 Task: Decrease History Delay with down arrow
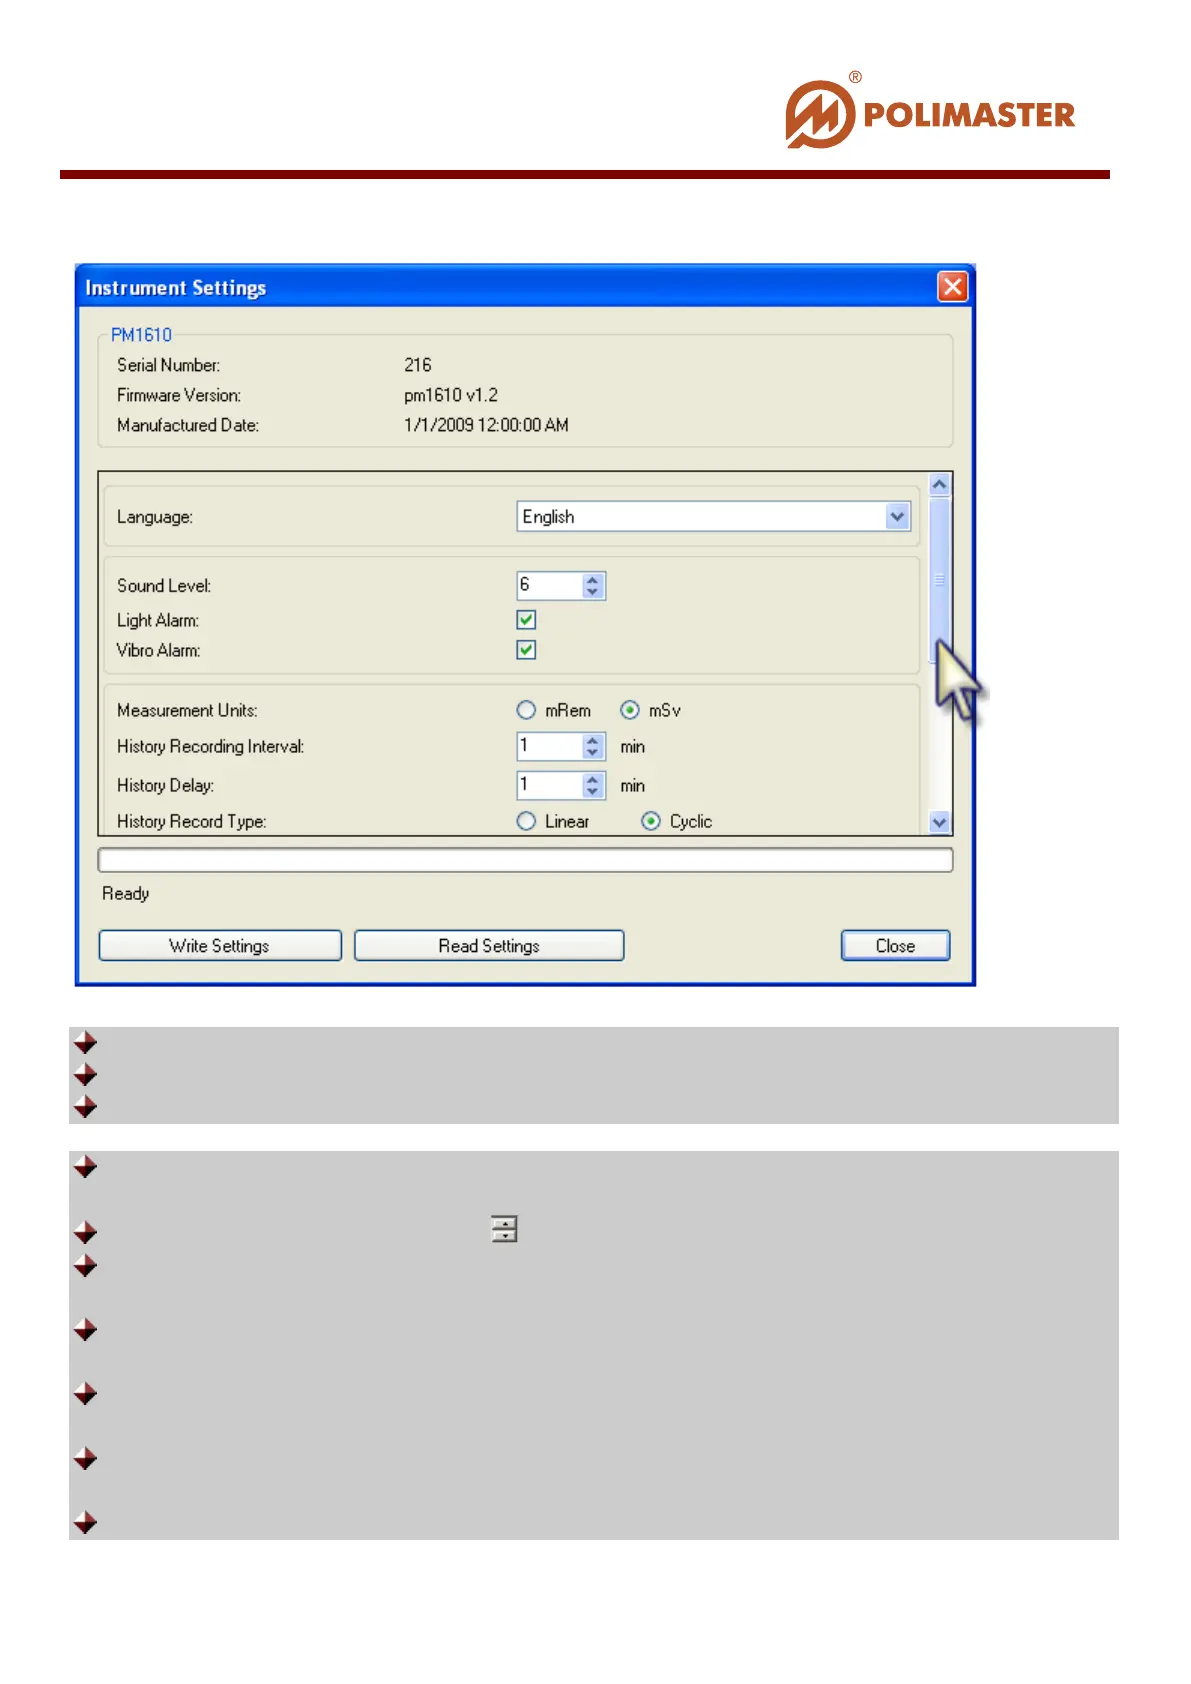pos(593,792)
